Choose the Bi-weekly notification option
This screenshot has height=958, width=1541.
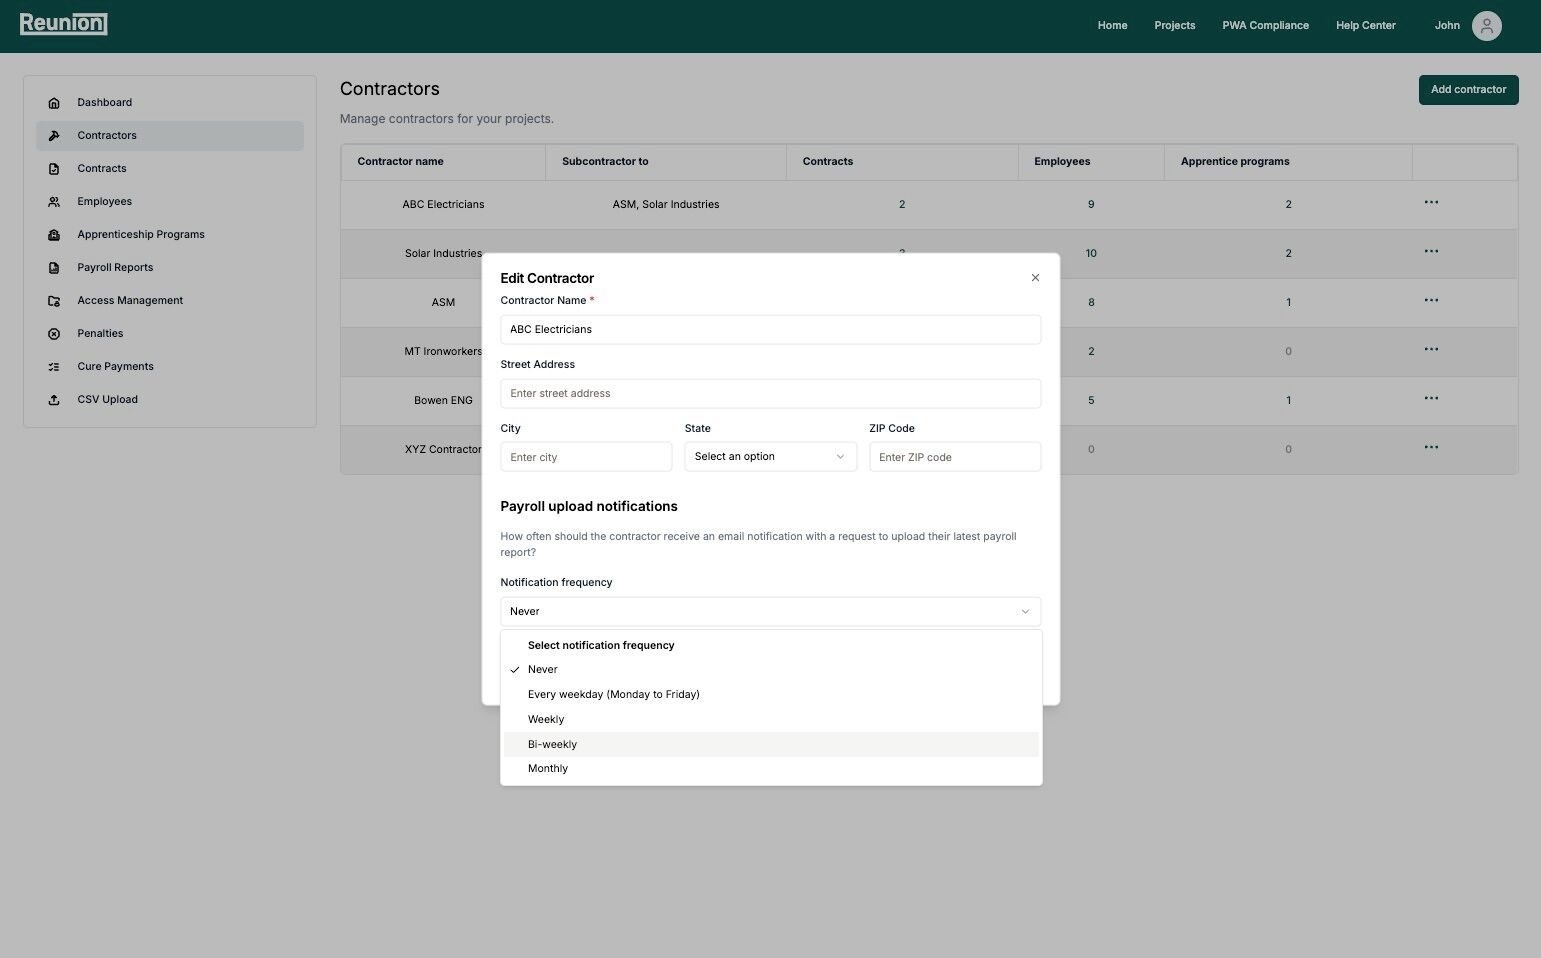552,745
